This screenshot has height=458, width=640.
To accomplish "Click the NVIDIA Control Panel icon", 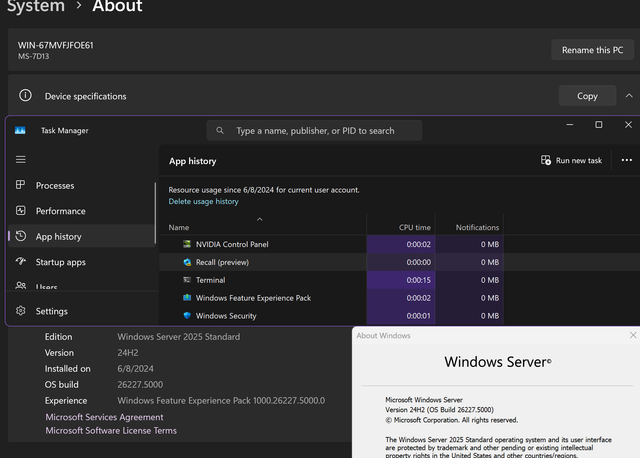I will tap(187, 244).
